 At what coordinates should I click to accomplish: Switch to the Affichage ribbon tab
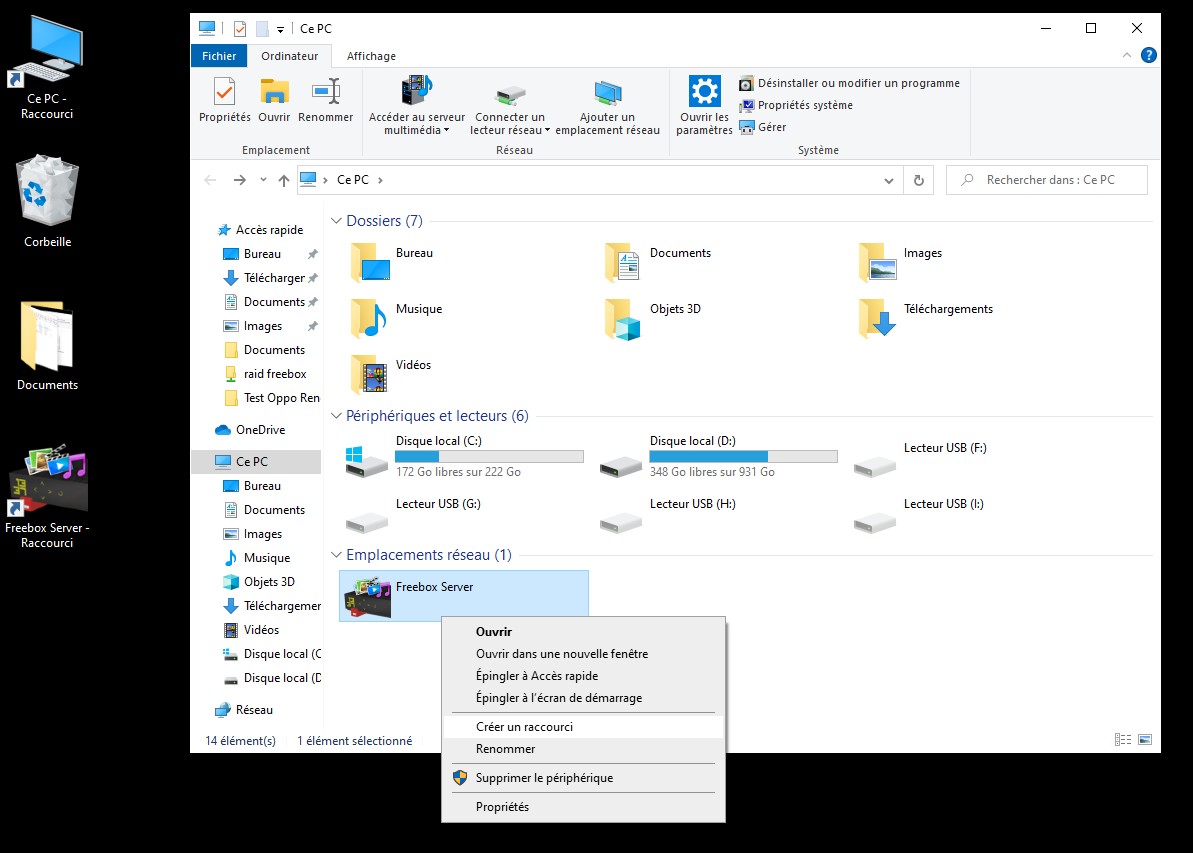pos(371,56)
